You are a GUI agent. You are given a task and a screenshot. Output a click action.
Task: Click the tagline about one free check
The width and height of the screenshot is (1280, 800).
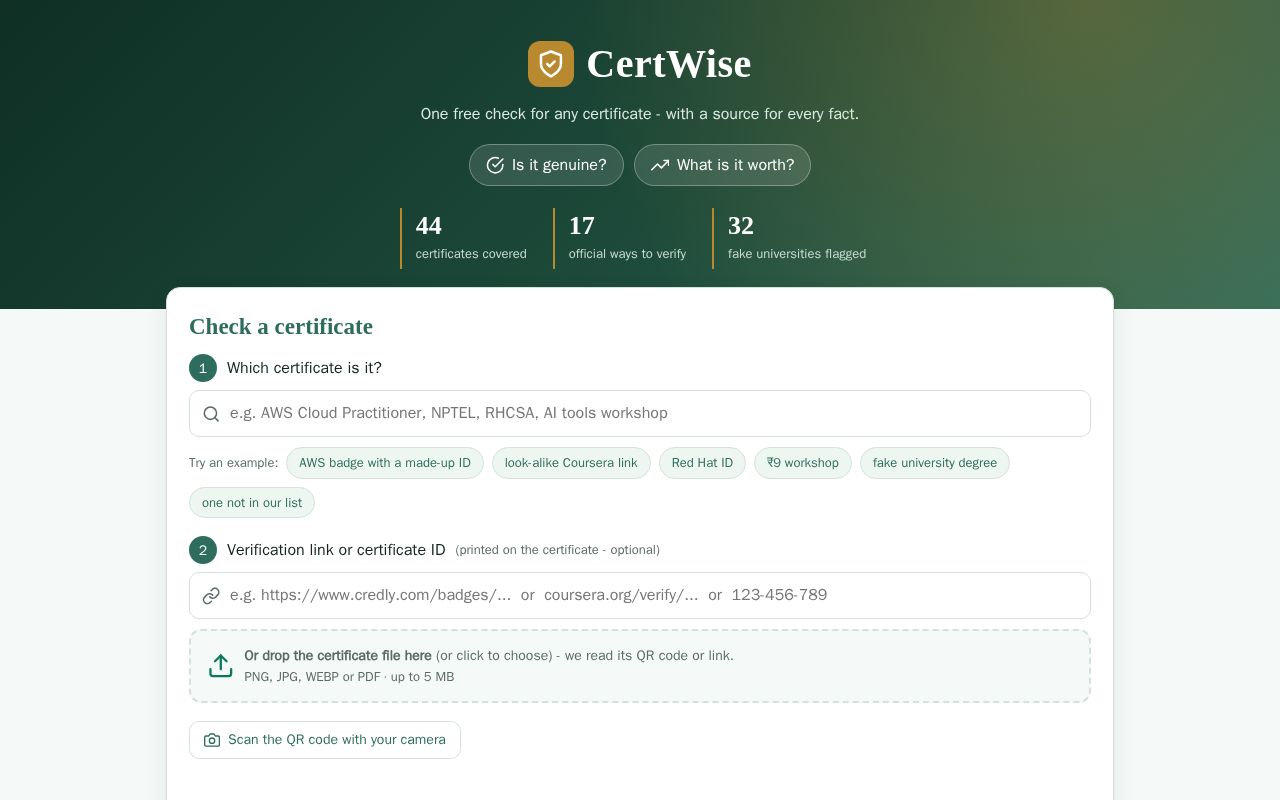click(640, 114)
